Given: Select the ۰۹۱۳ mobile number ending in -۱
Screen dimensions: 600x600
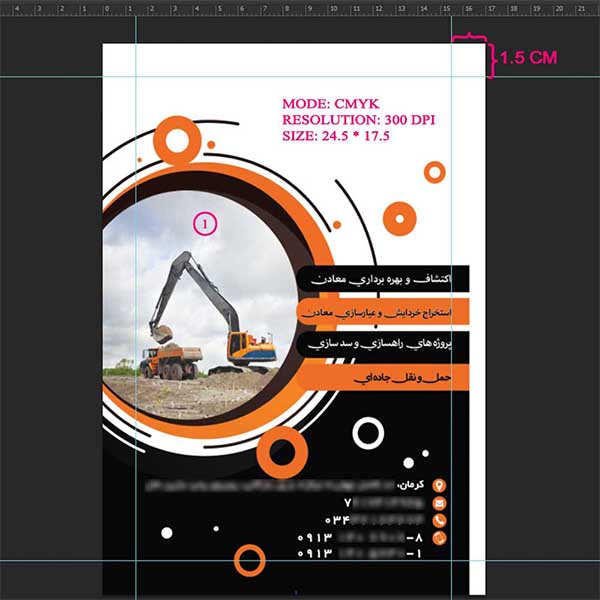Looking at the screenshot, I should tap(360, 553).
